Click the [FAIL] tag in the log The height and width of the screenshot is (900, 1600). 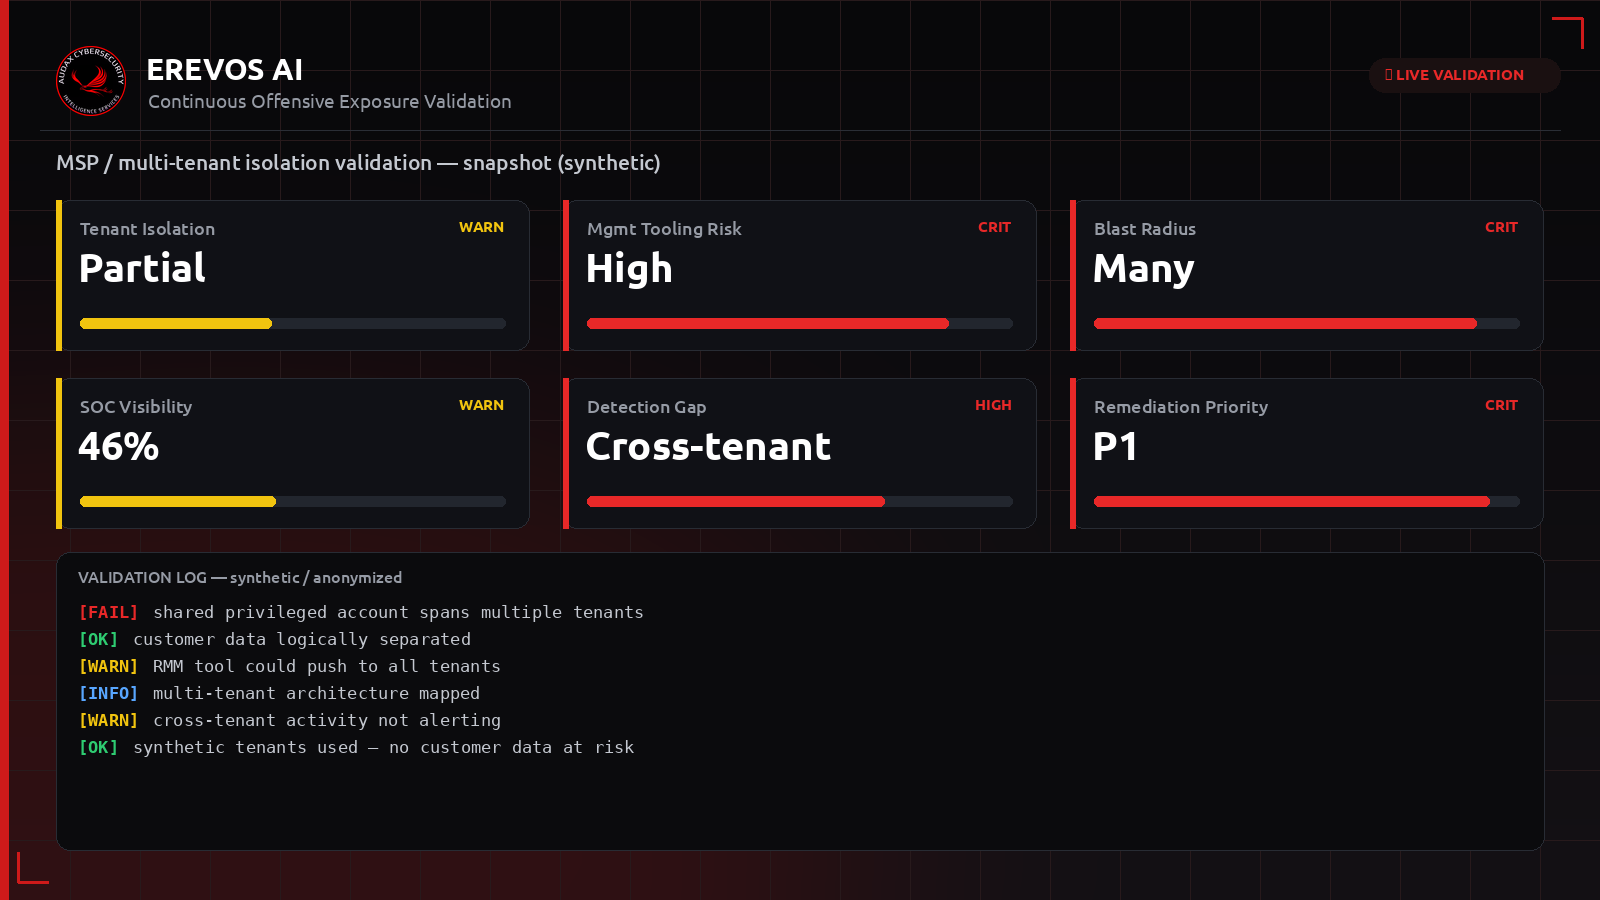tap(108, 612)
